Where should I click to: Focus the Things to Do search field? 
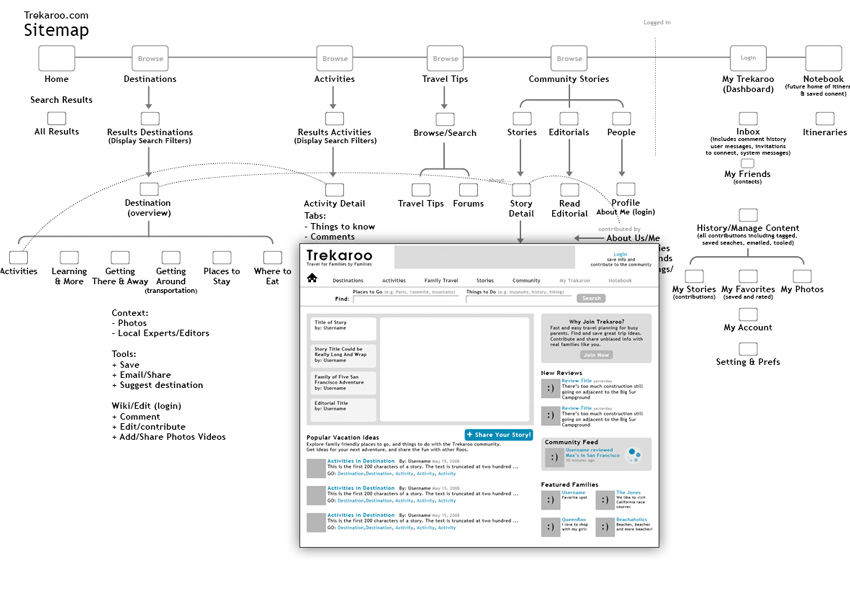click(x=519, y=298)
